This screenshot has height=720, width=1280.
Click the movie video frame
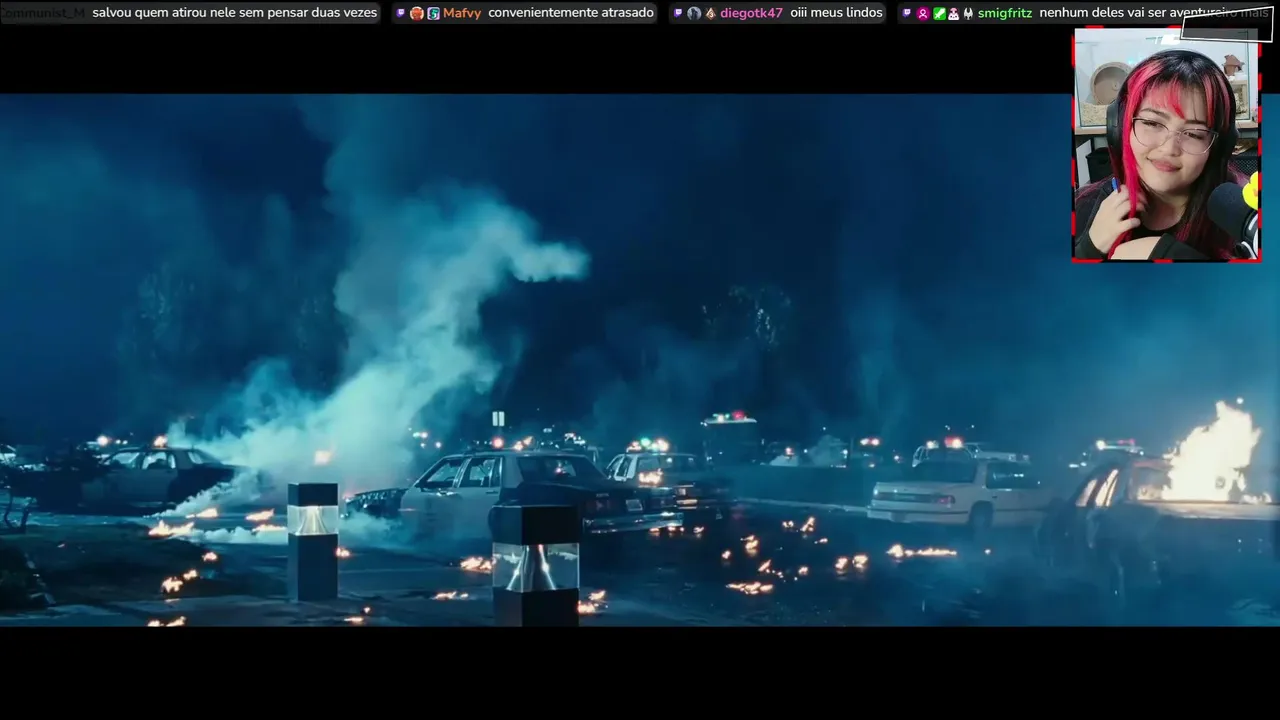pyautogui.click(x=640, y=360)
